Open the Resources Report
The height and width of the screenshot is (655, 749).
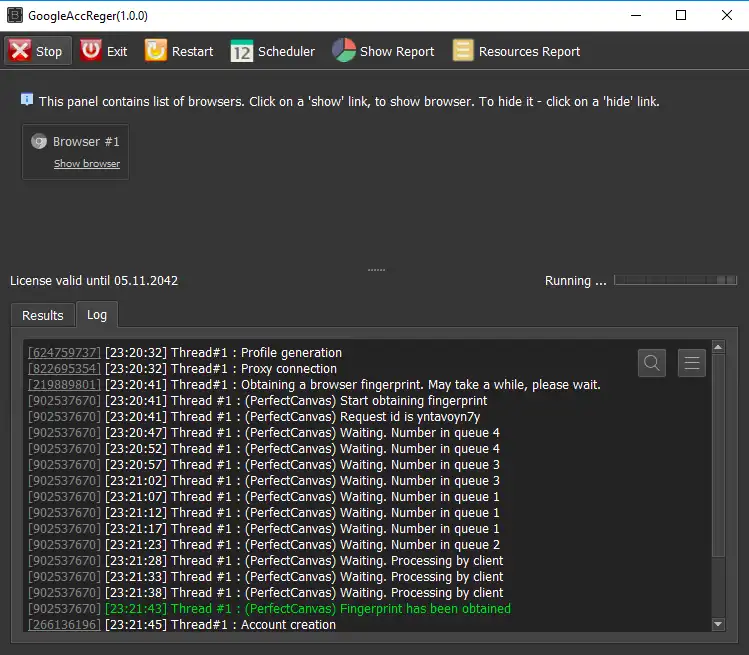tap(516, 51)
